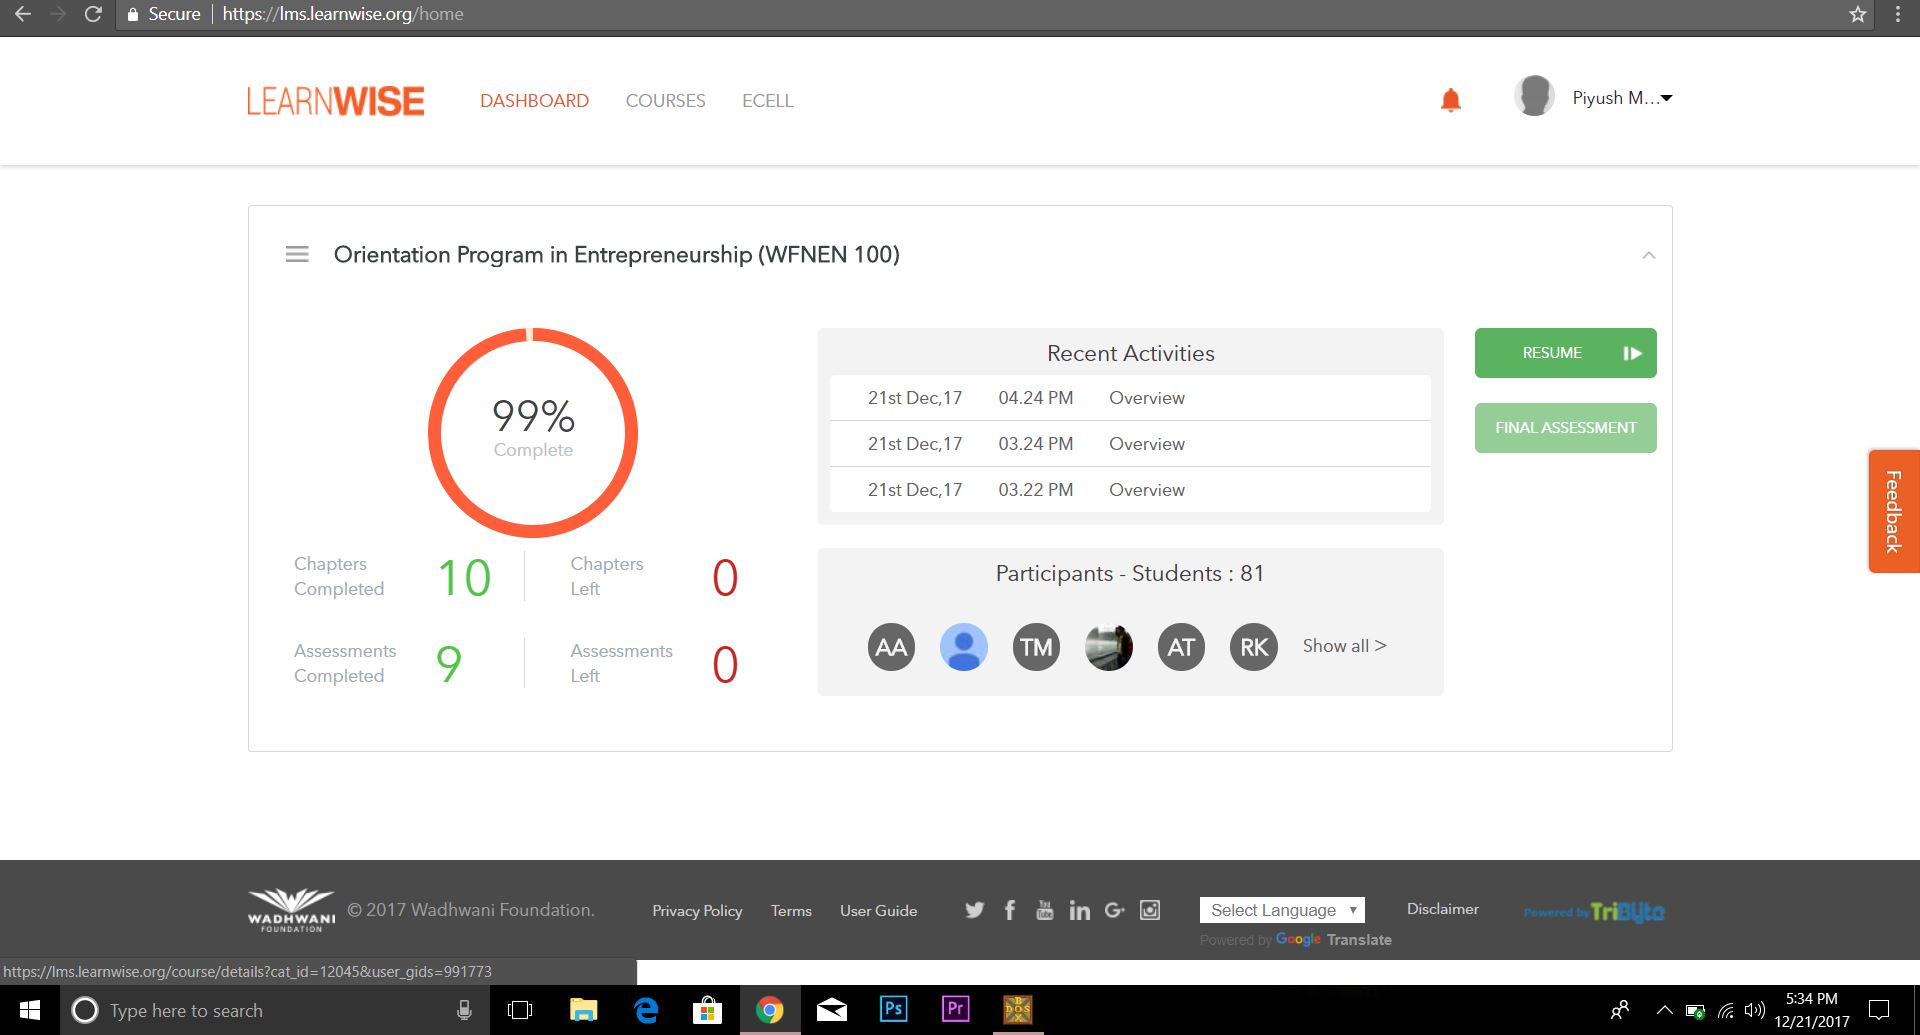Open the Windows Store taskbar icon
1920x1035 pixels.
coord(707,1010)
